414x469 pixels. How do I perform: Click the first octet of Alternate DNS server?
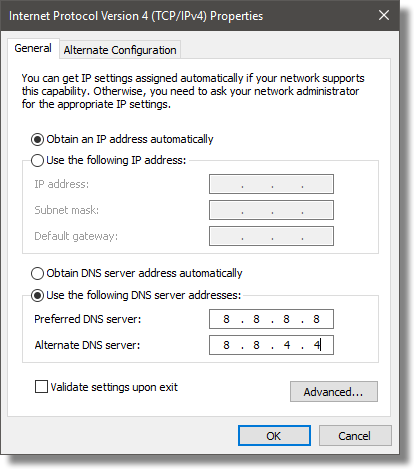(226, 345)
